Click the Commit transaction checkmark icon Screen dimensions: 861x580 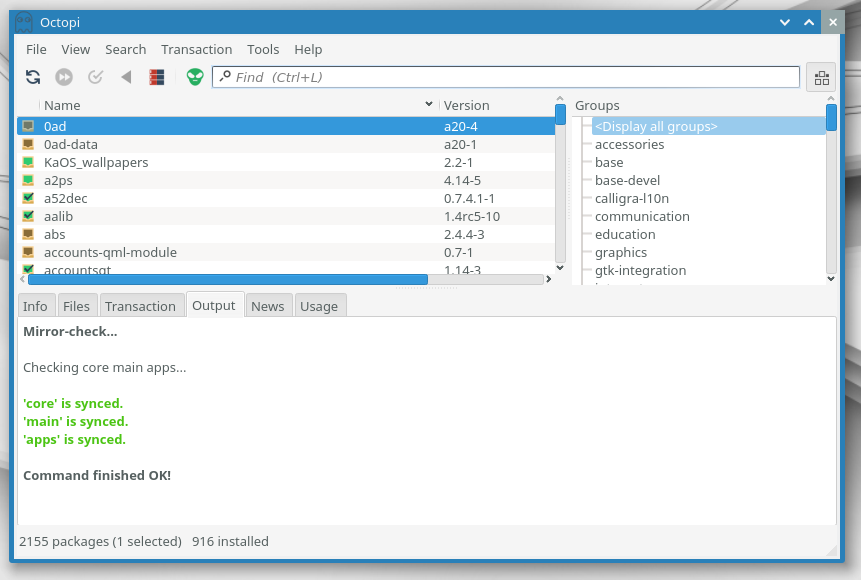[95, 77]
